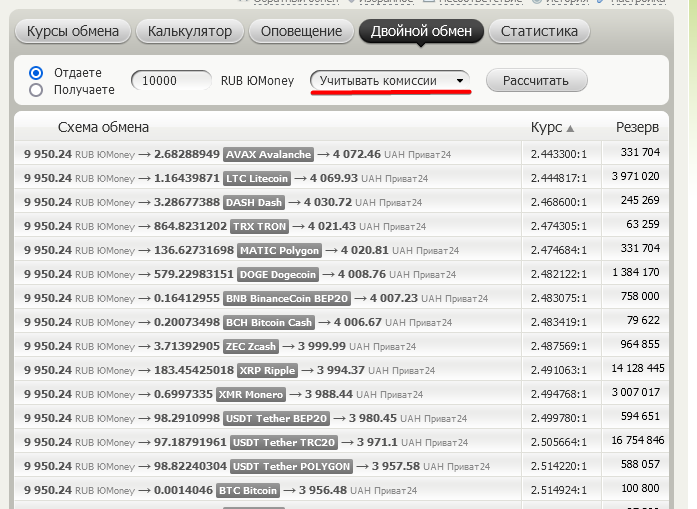This screenshot has width=697, height=509.
Task: Click rate 2.505664:1 in Tether TRC20 row
Action: (559, 442)
